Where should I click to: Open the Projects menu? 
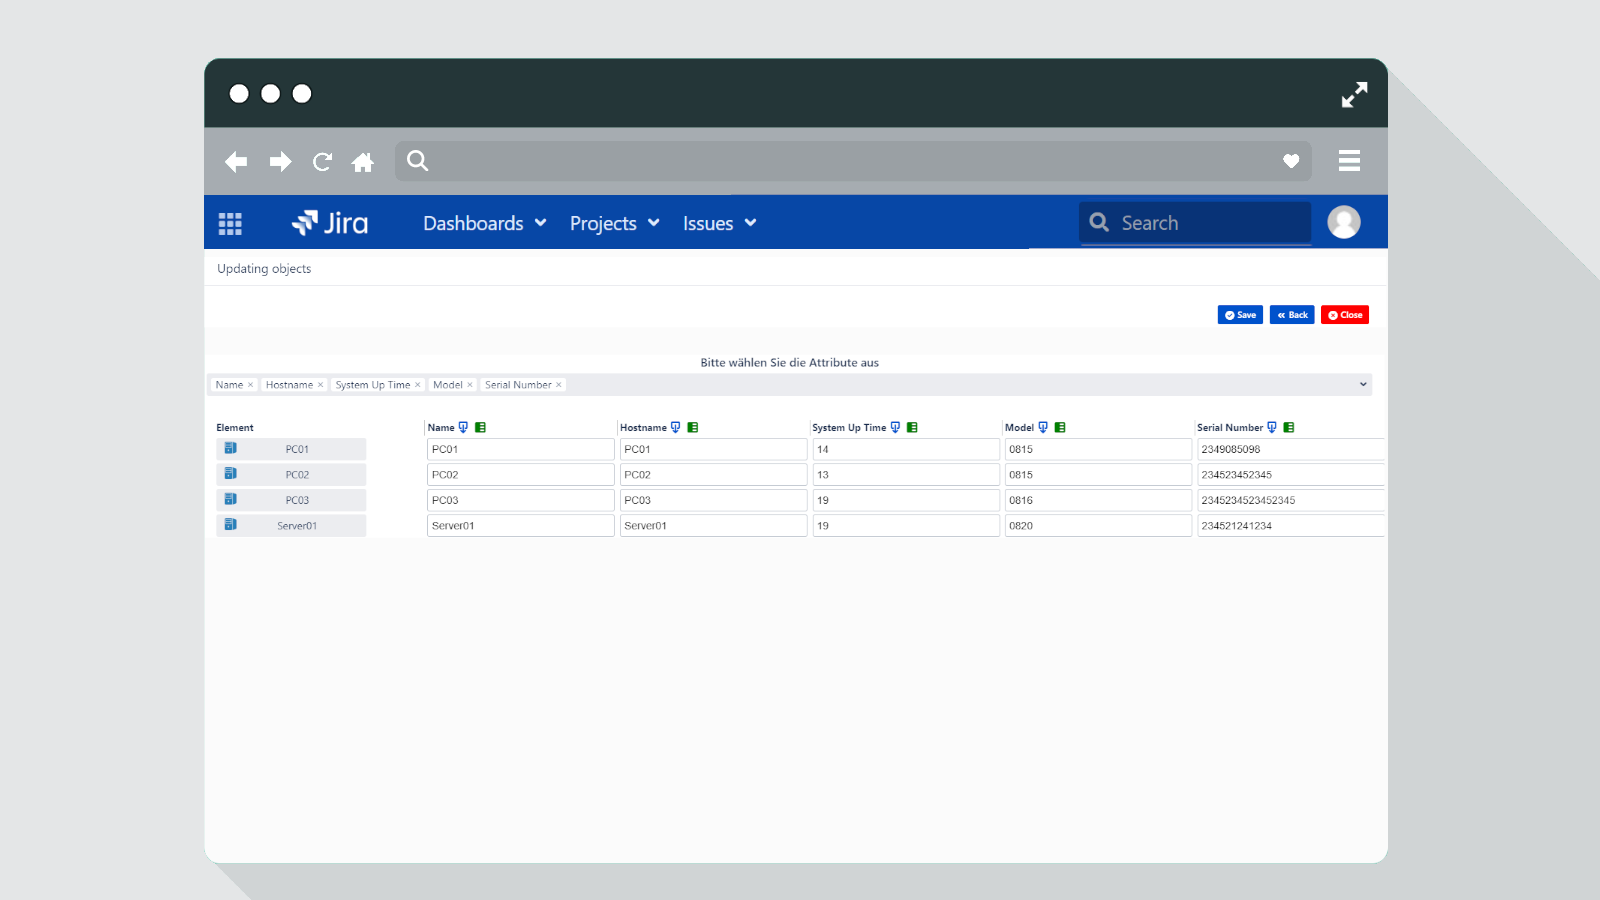(614, 223)
